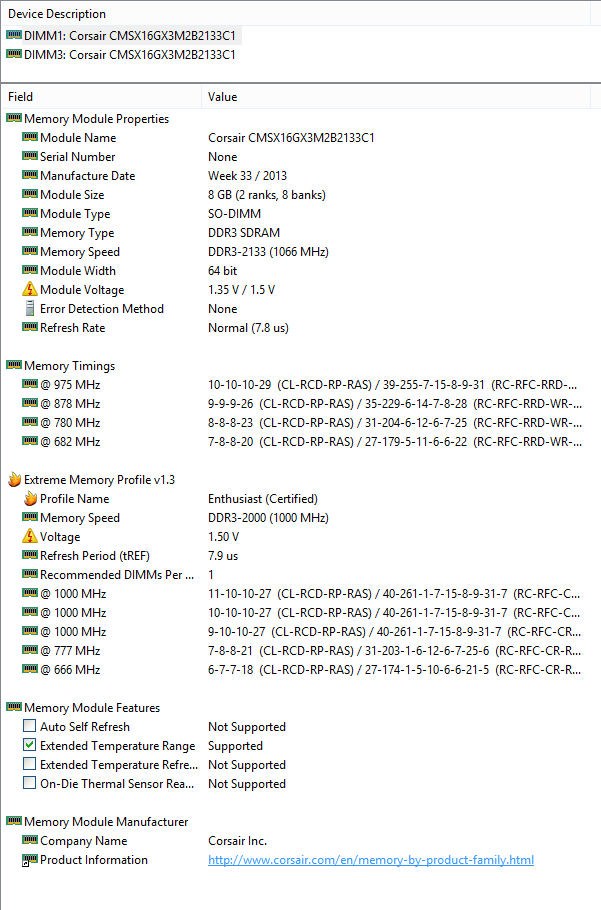This screenshot has width=601, height=910.
Task: Toggle the Extended Temperature Range checkbox
Action: tap(30, 745)
